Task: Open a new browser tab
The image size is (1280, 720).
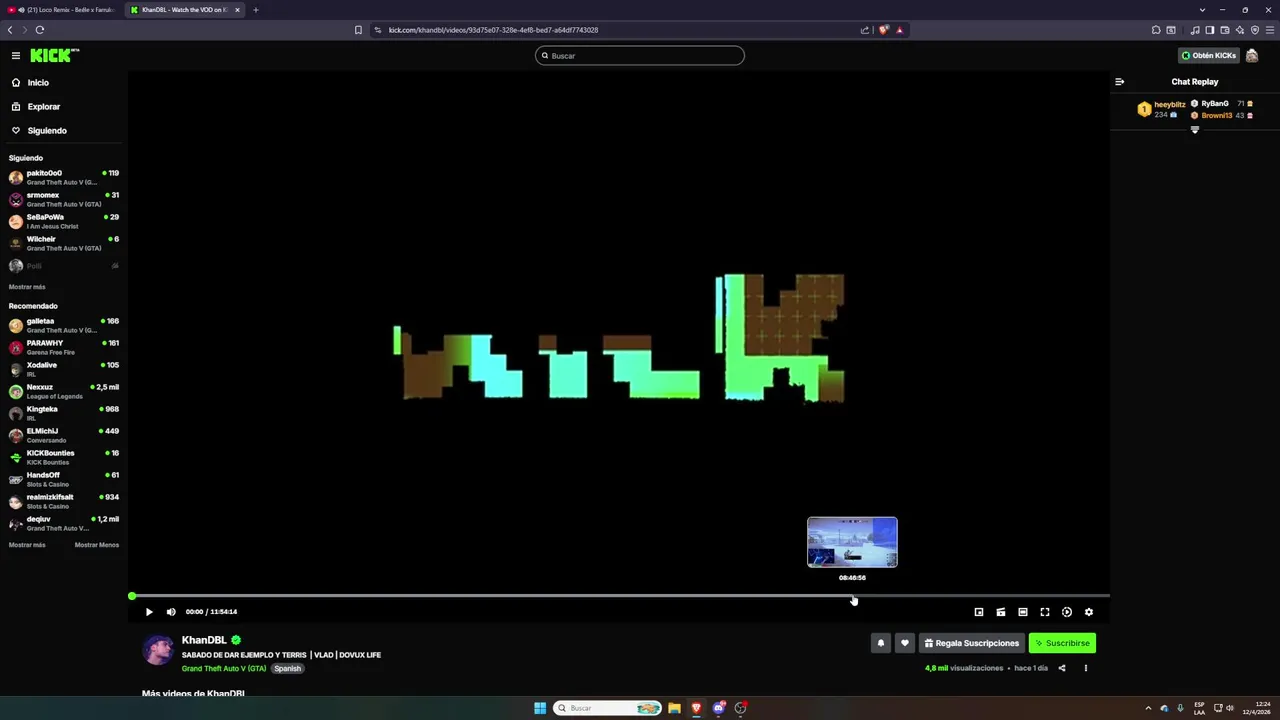Action: click(255, 10)
